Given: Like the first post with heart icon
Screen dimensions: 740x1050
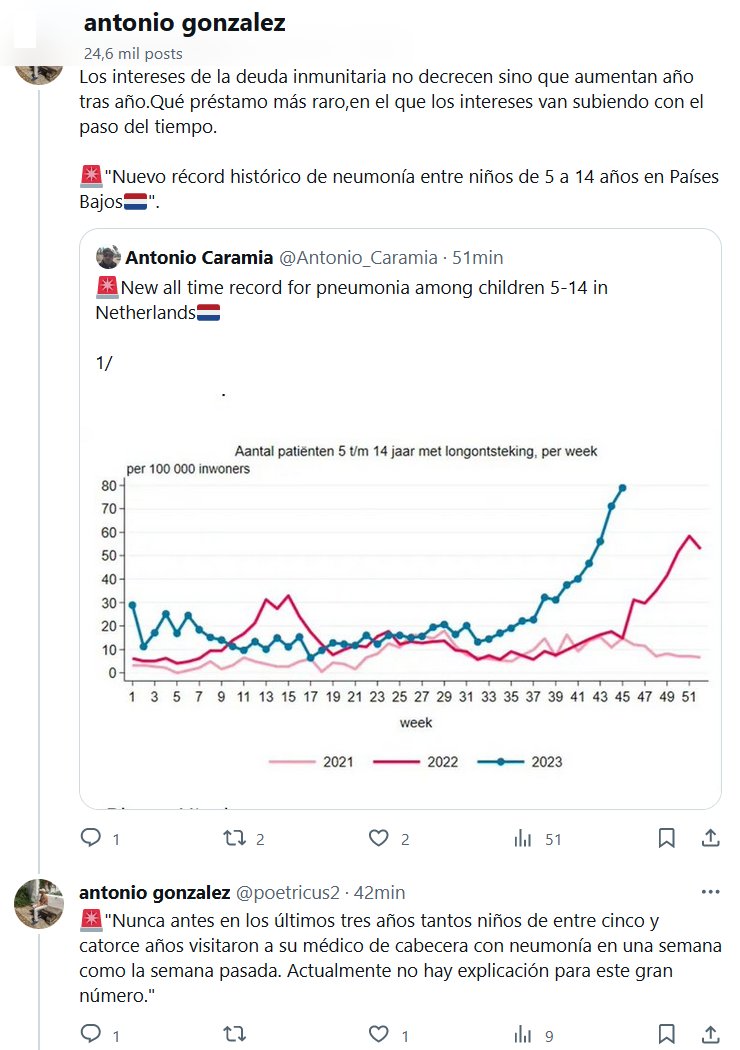Looking at the screenshot, I should click(x=379, y=838).
